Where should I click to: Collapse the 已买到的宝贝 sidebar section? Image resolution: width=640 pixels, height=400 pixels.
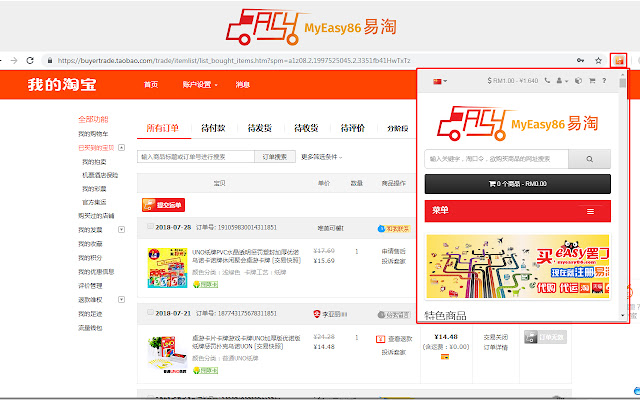[121, 147]
